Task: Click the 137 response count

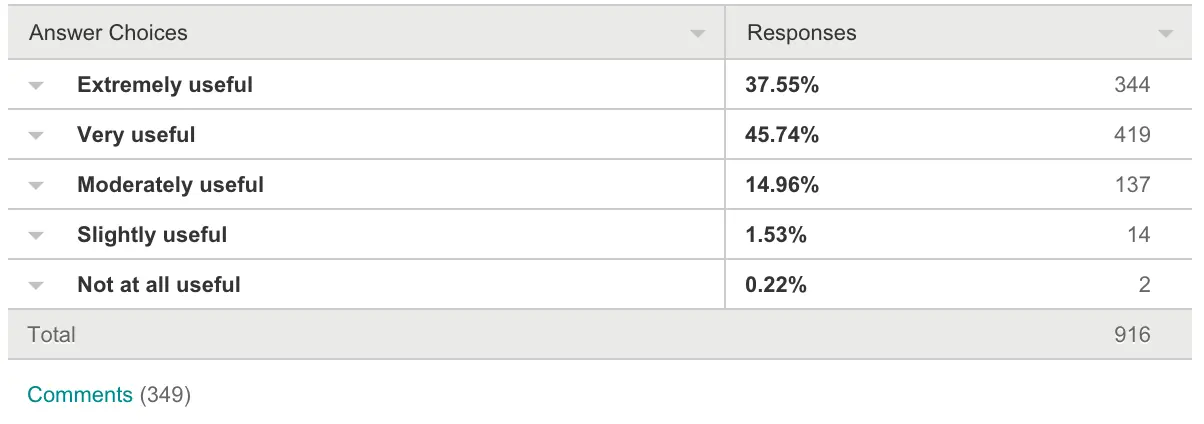Action: [1132, 185]
